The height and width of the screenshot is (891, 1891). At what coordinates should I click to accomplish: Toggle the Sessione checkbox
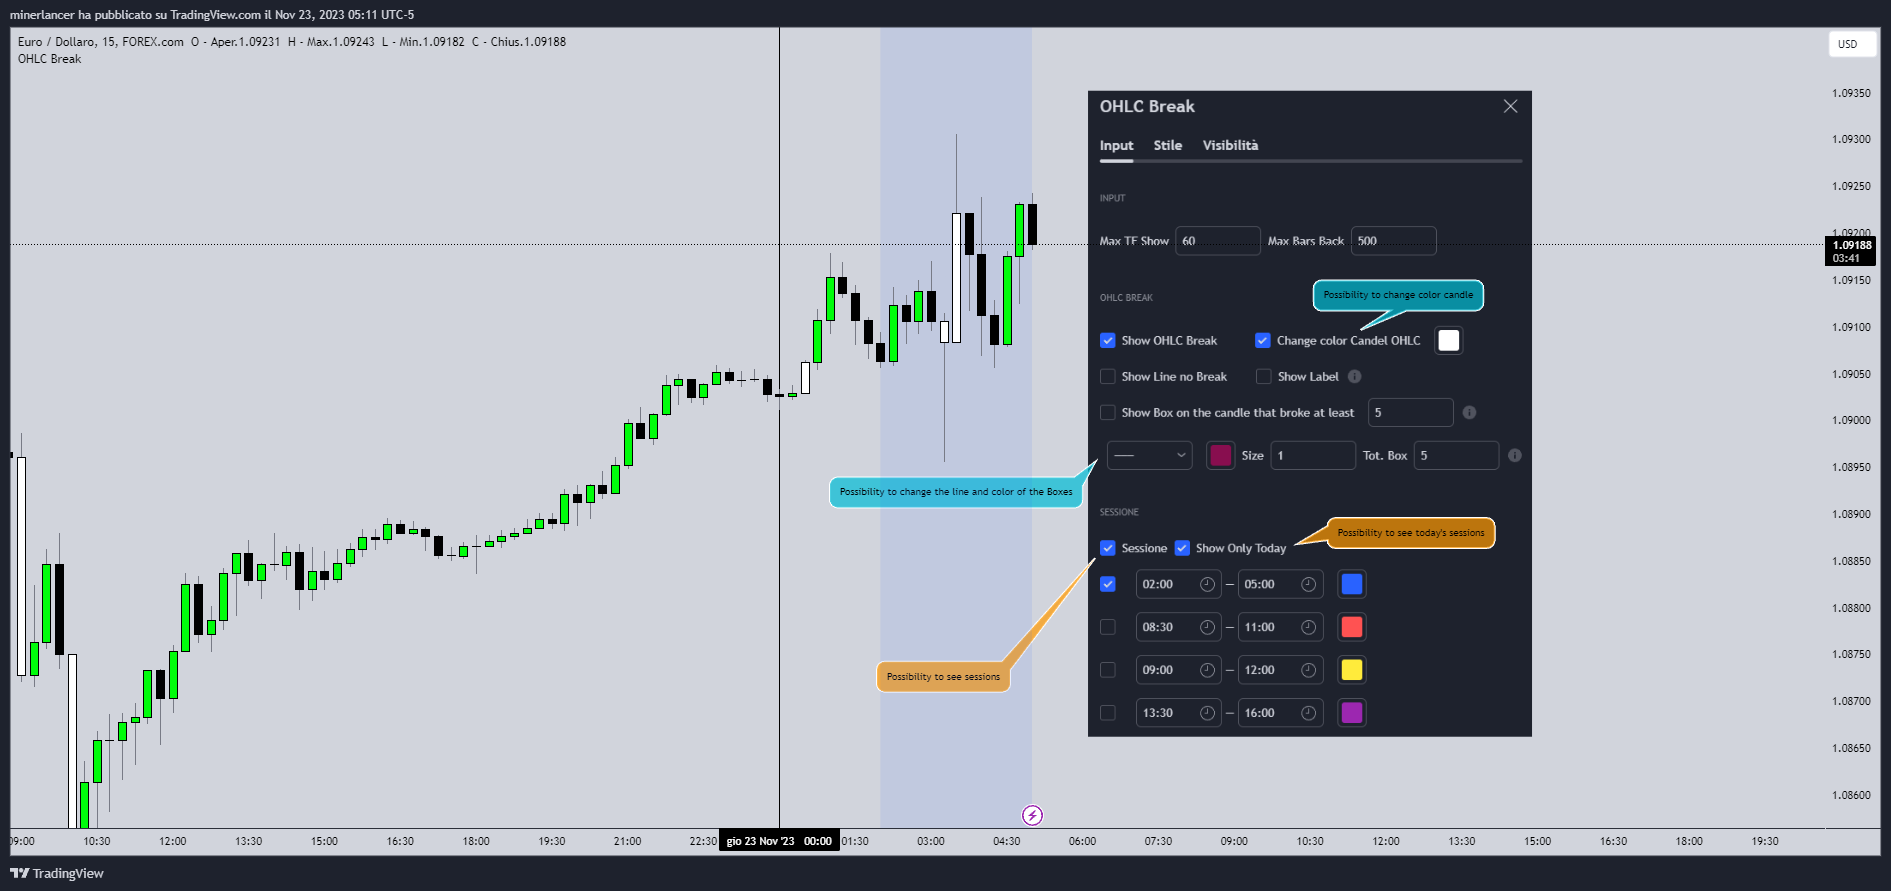(1107, 548)
